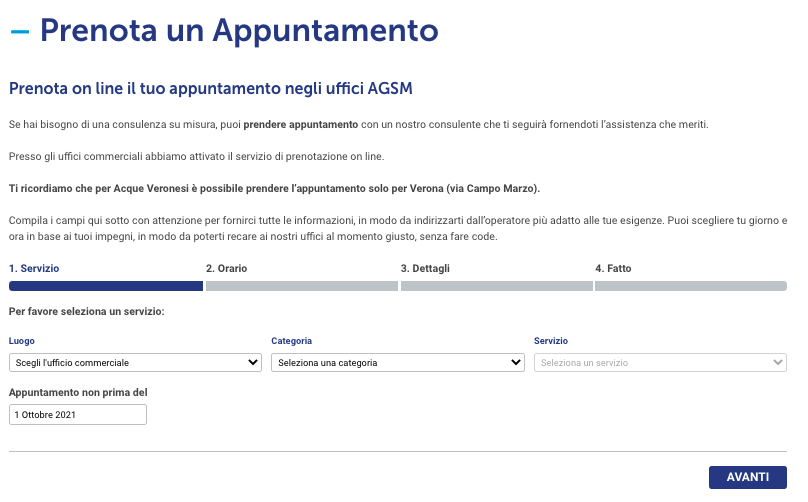Go to the '2. Orario' step

coord(226,269)
